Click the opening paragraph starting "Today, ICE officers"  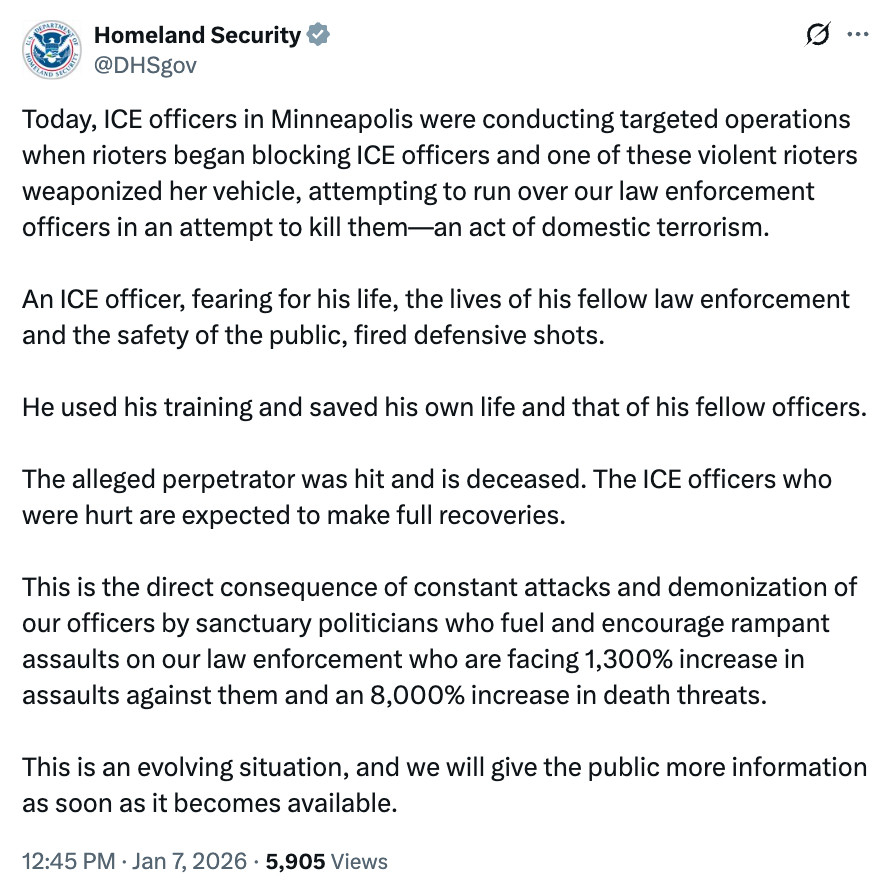click(436, 172)
